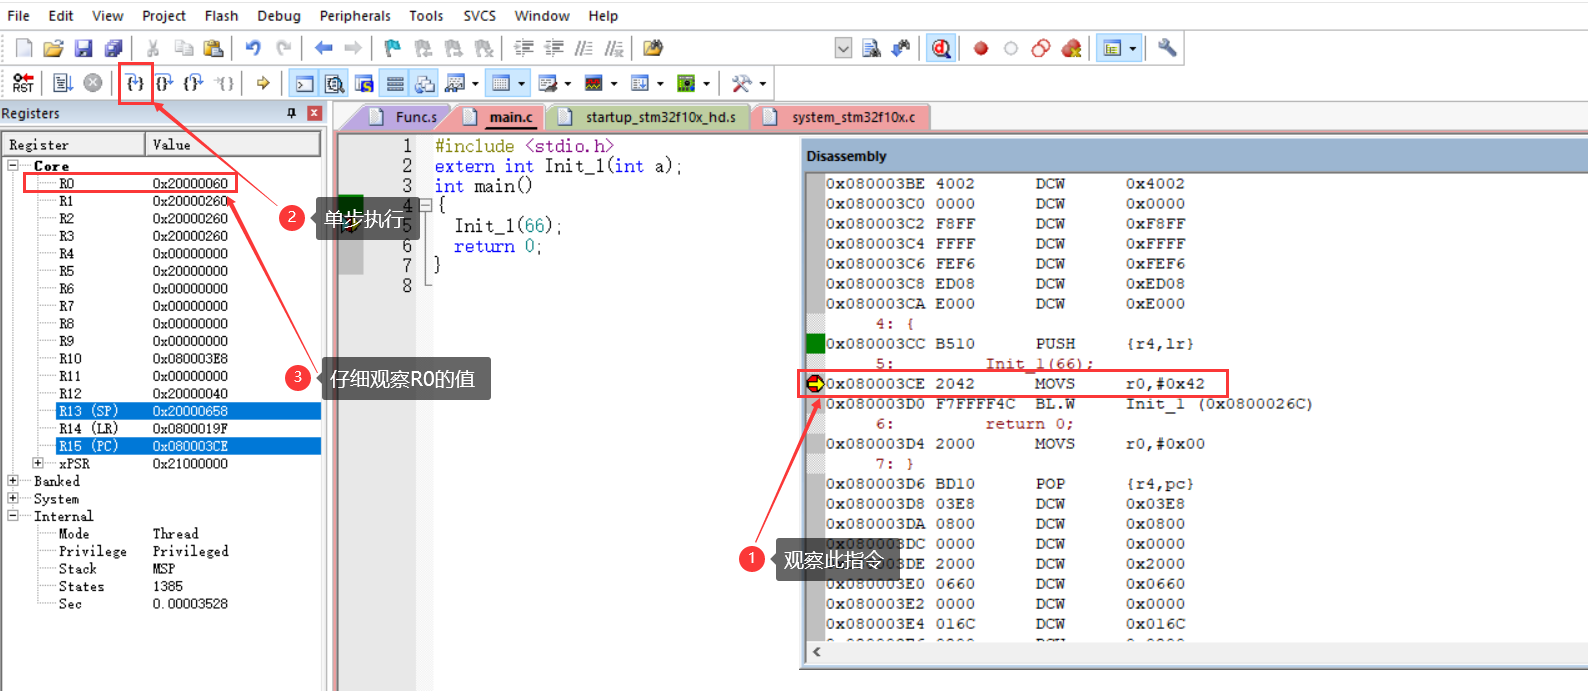Open the Find combo box dropdown
Image resolution: width=1588 pixels, height=691 pixels.
(x=843, y=48)
